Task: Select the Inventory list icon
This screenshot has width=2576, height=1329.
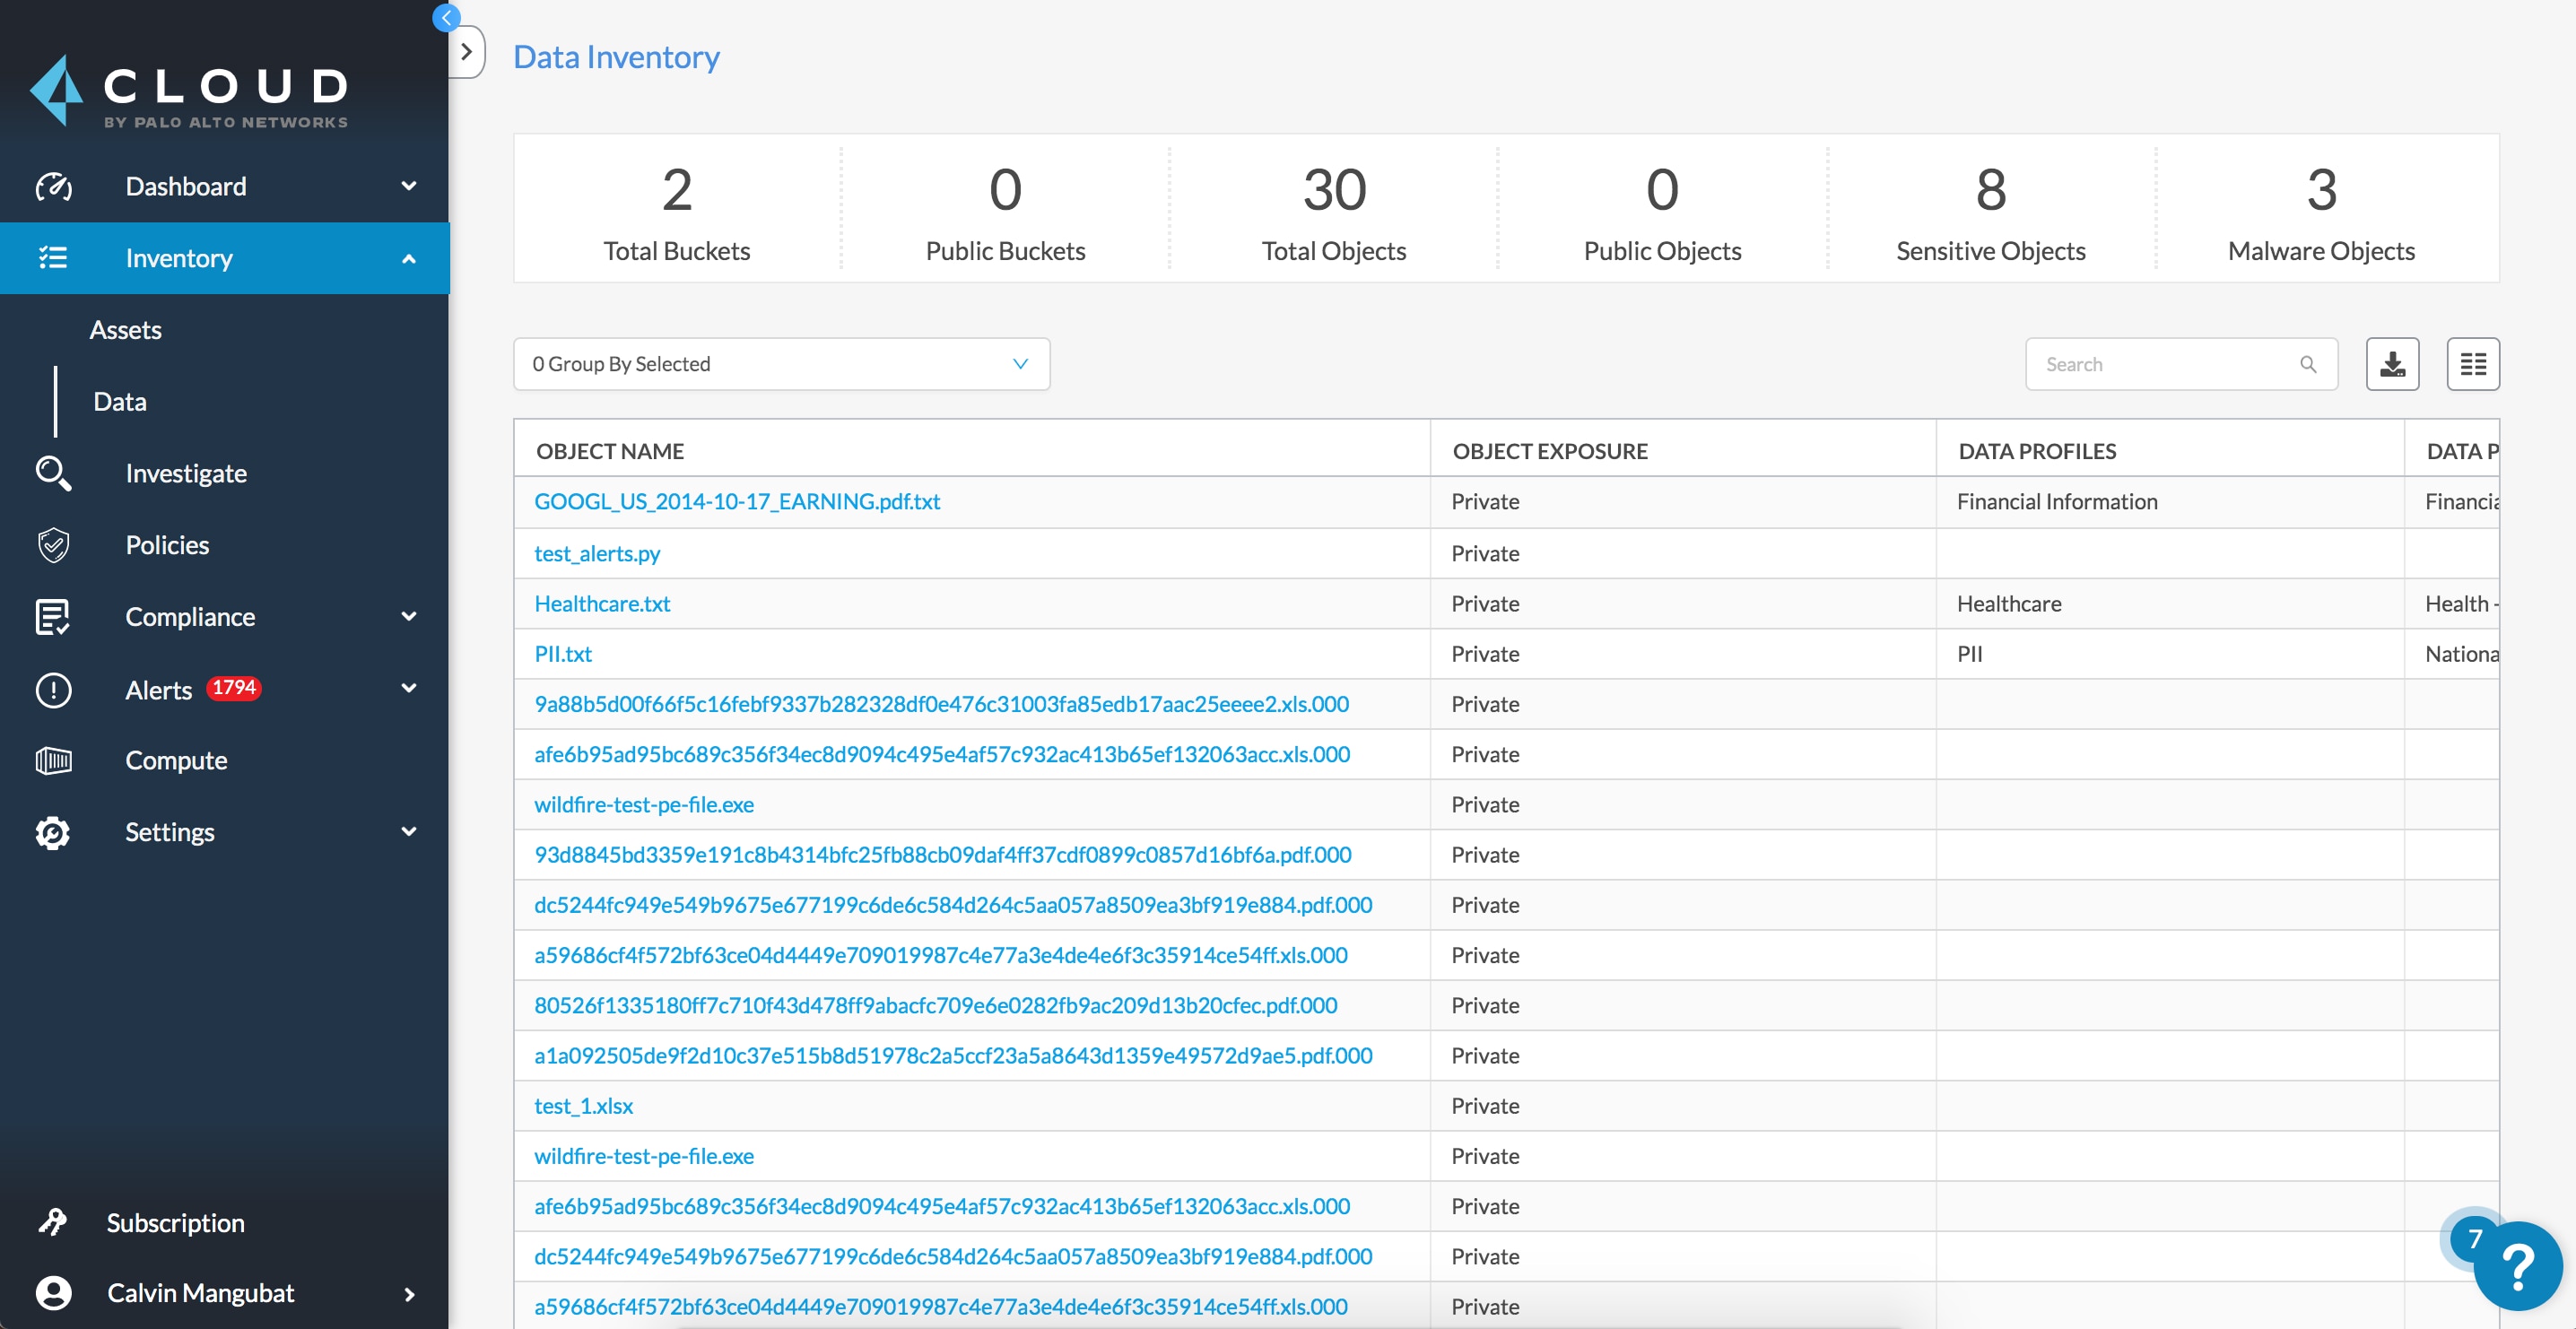Action: tap(54, 258)
